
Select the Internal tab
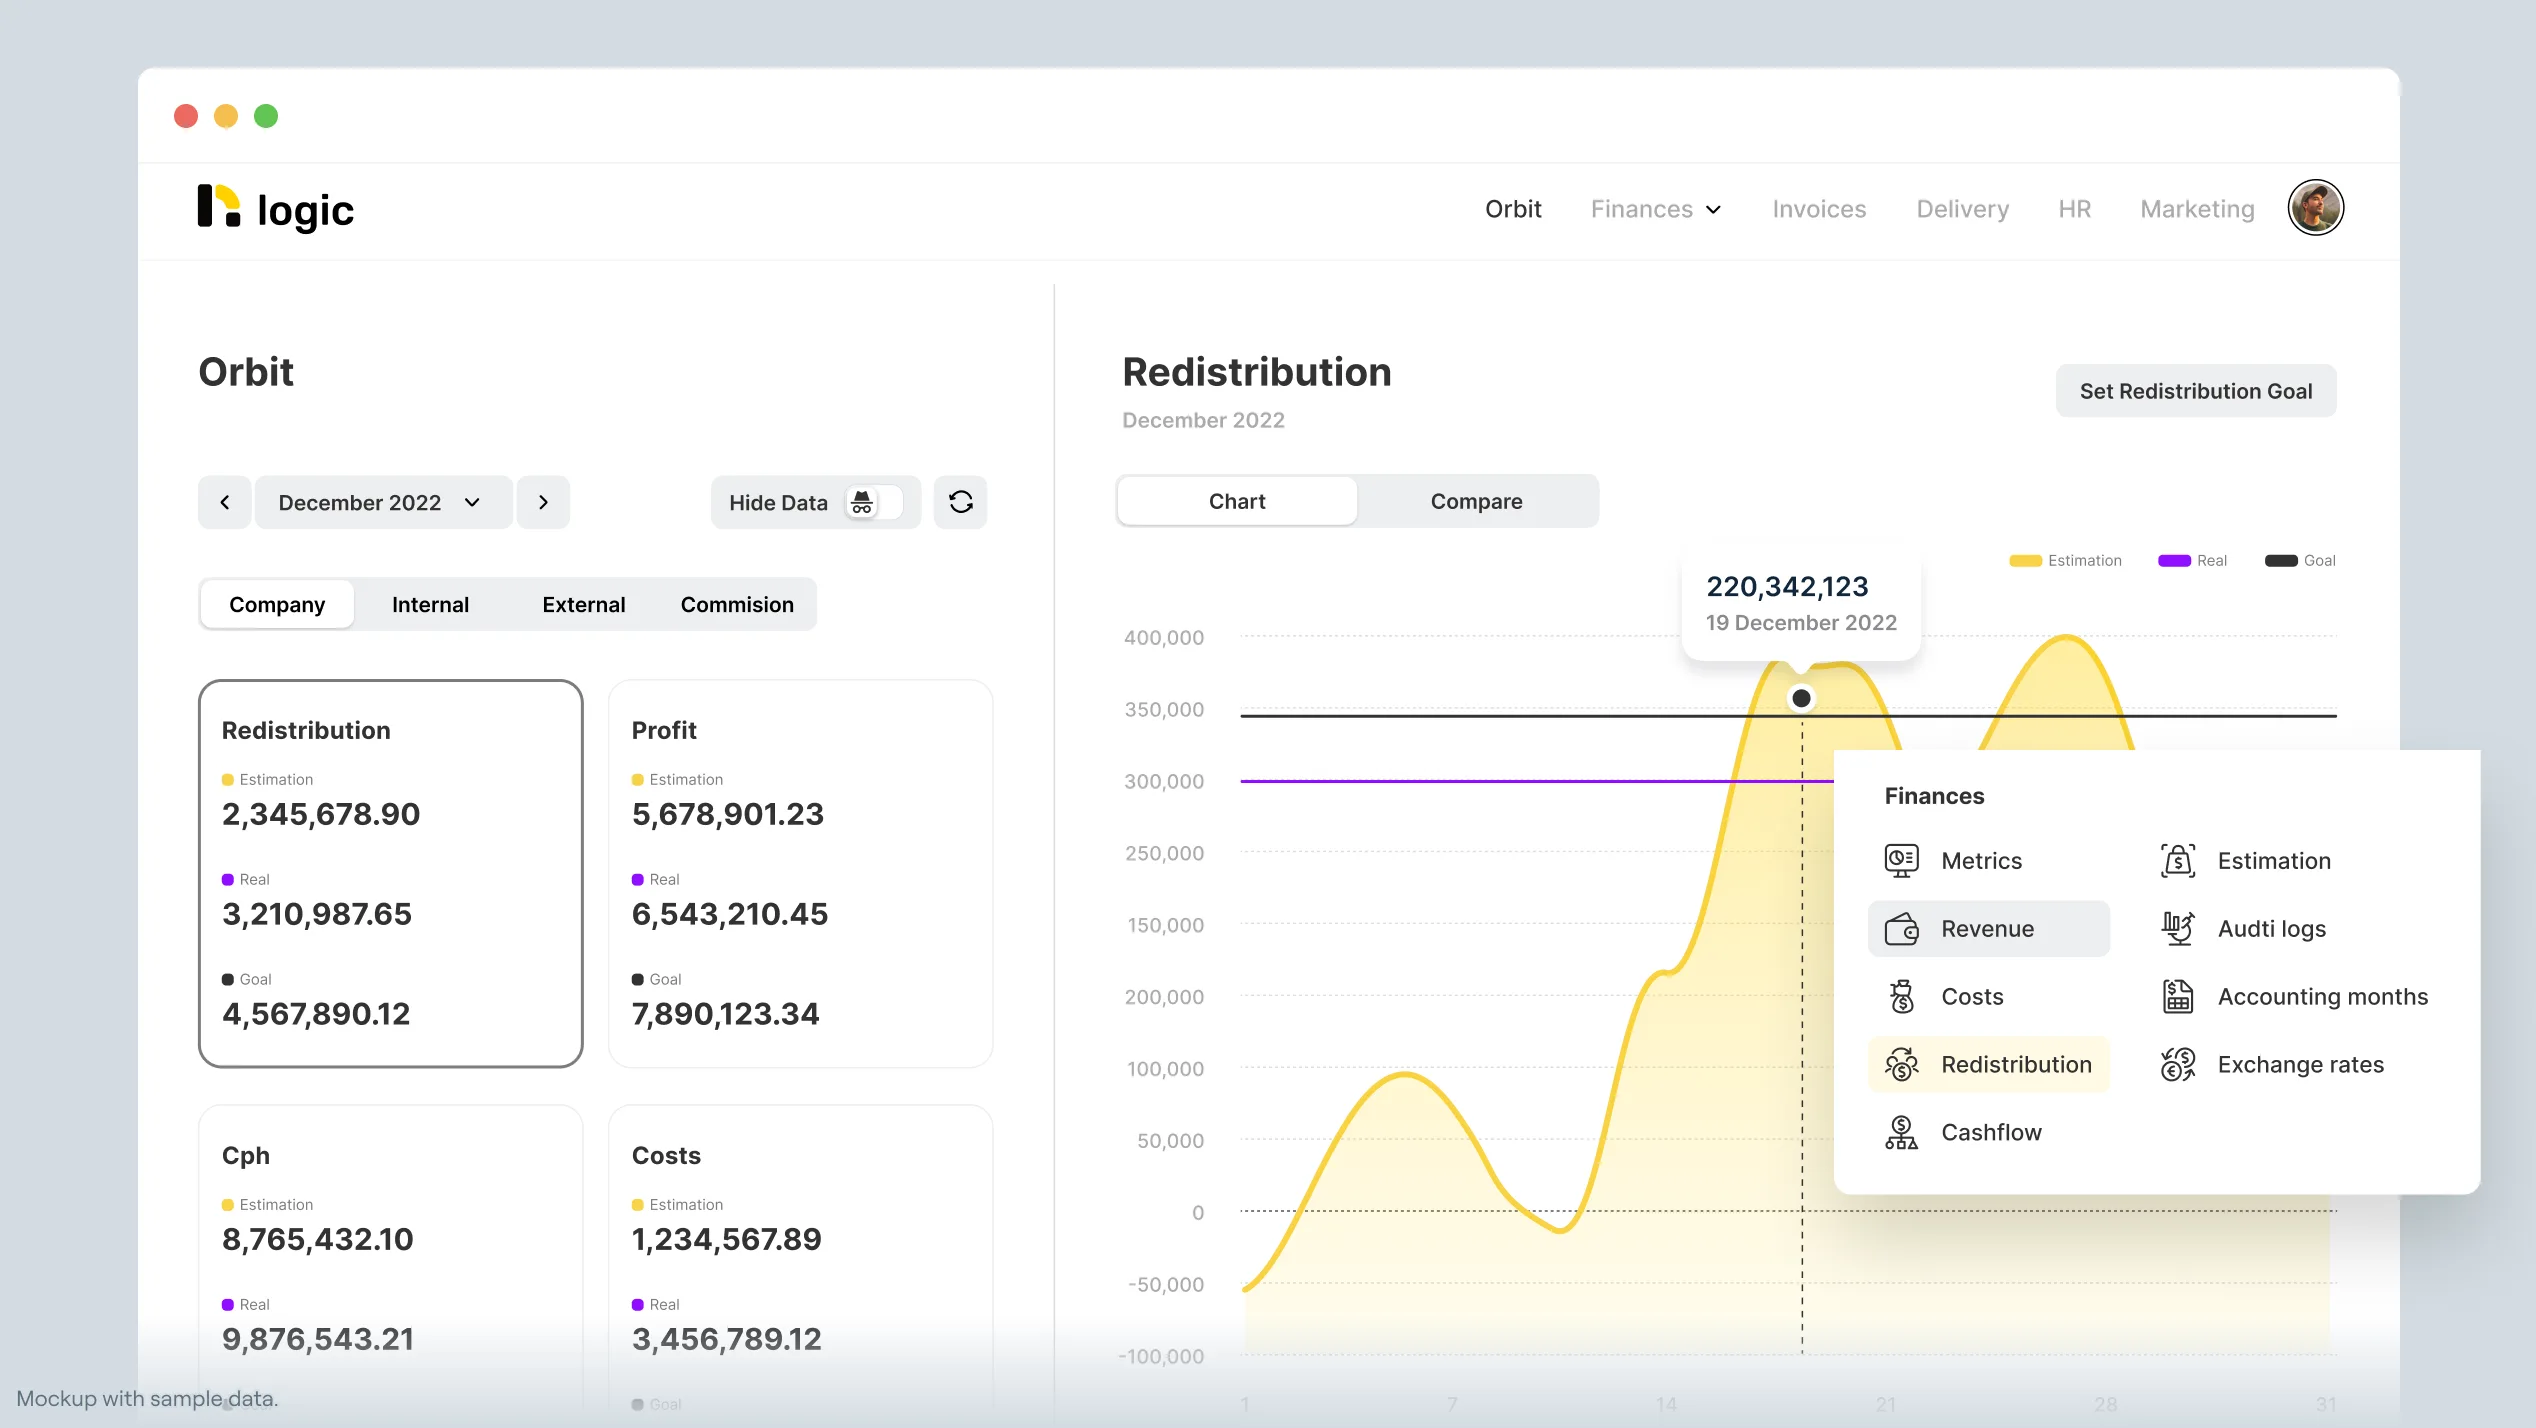430,605
